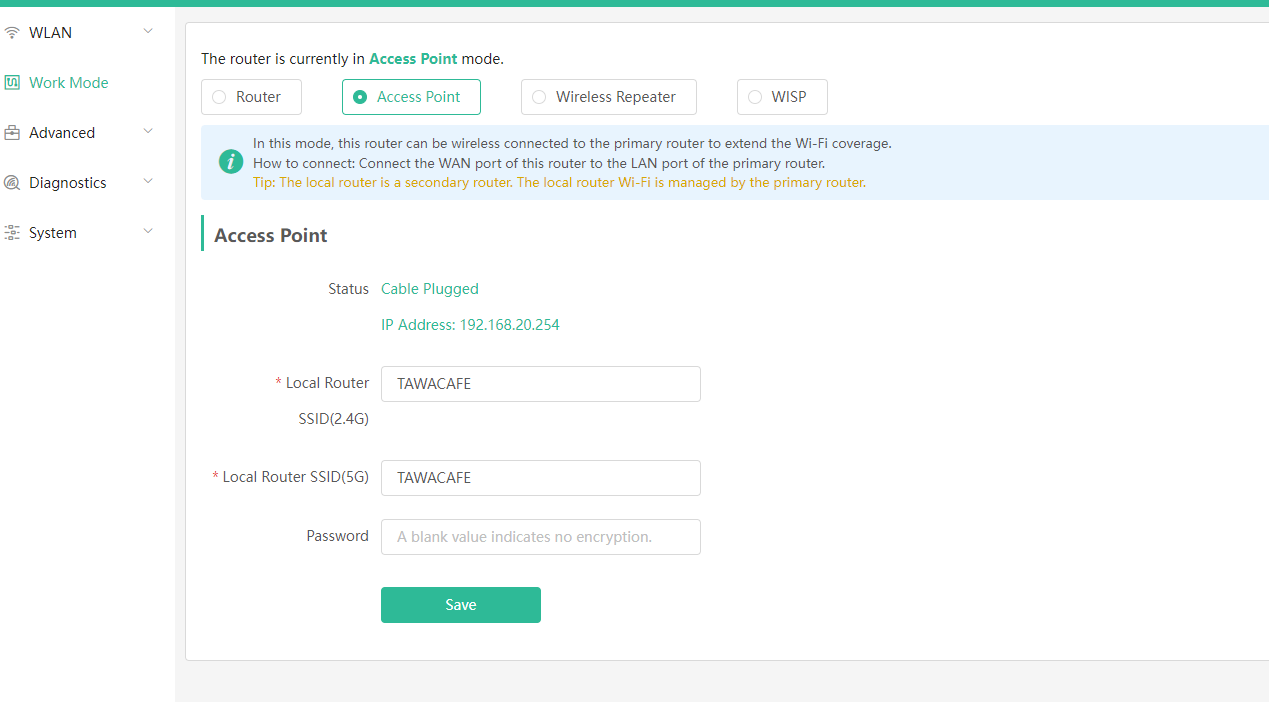Click the Diagnostics sidebar icon
This screenshot has height=702, width=1269.
12,183
